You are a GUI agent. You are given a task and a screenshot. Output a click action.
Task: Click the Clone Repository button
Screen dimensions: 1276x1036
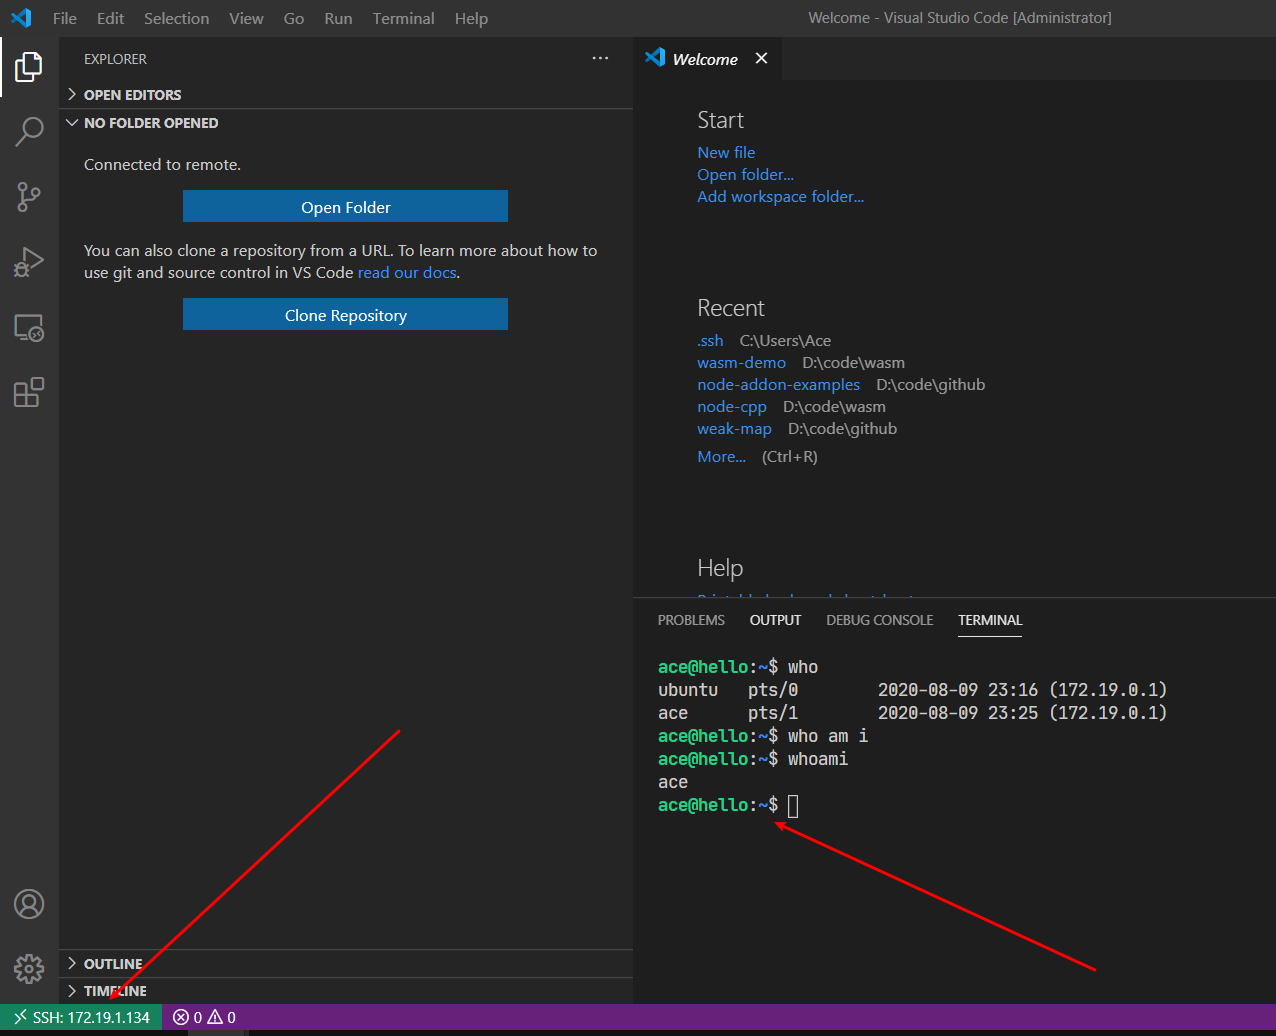point(345,315)
